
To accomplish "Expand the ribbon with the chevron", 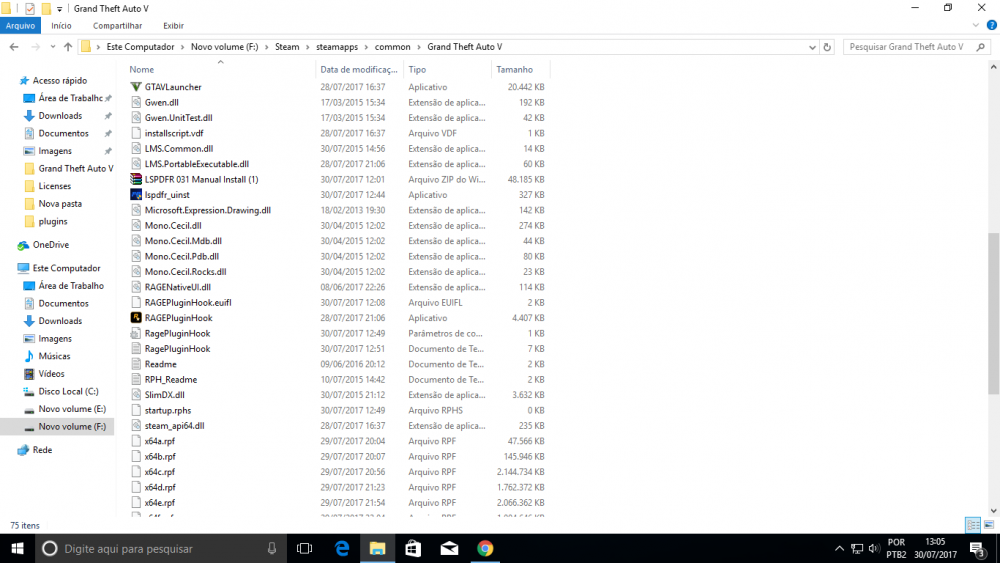I will (x=975, y=26).
